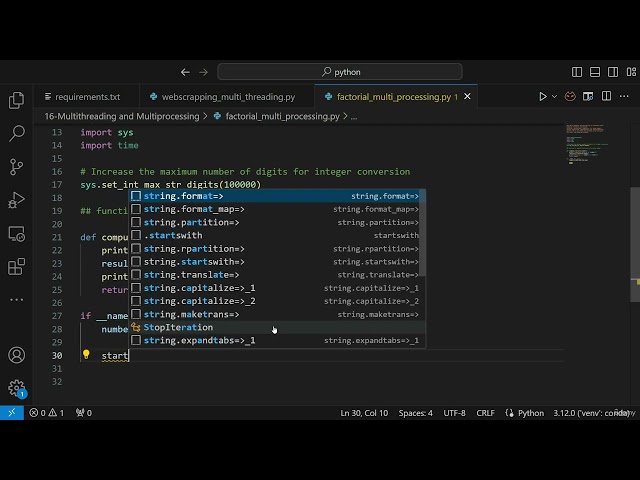Click the line number 30
The height and width of the screenshot is (480, 640).
click(57, 356)
